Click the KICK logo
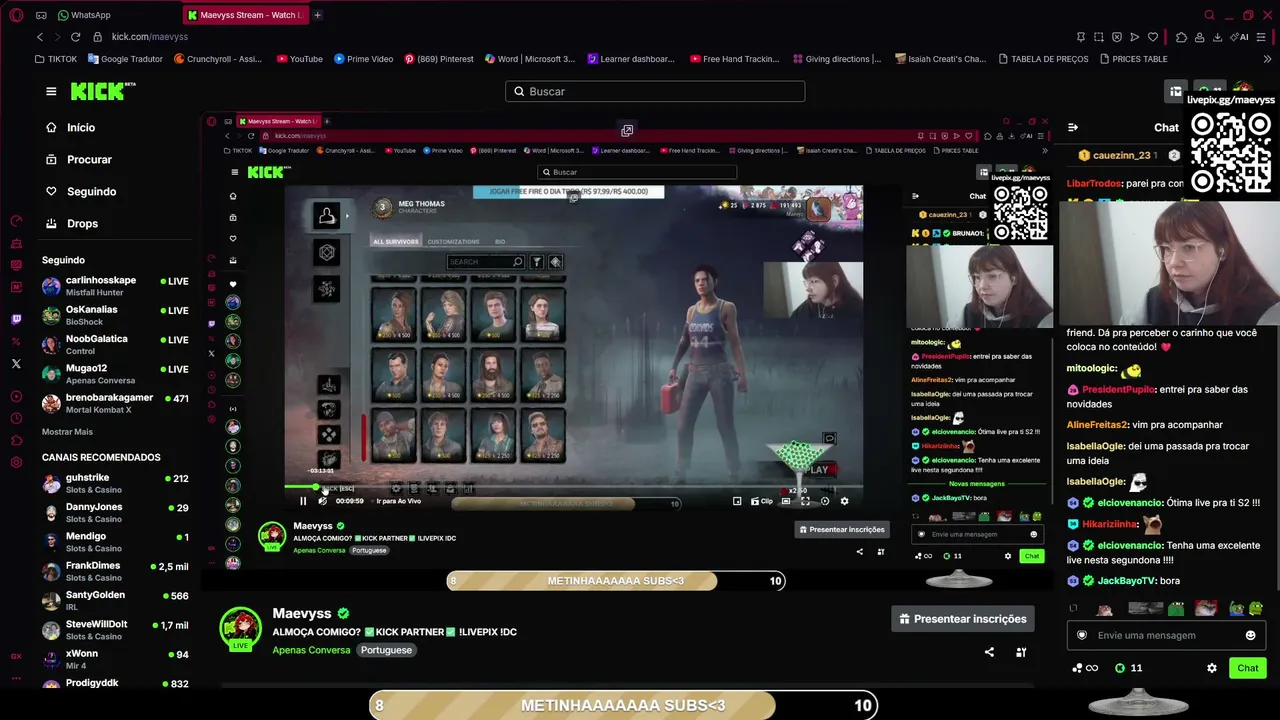Image resolution: width=1280 pixels, height=720 pixels. (x=100, y=91)
